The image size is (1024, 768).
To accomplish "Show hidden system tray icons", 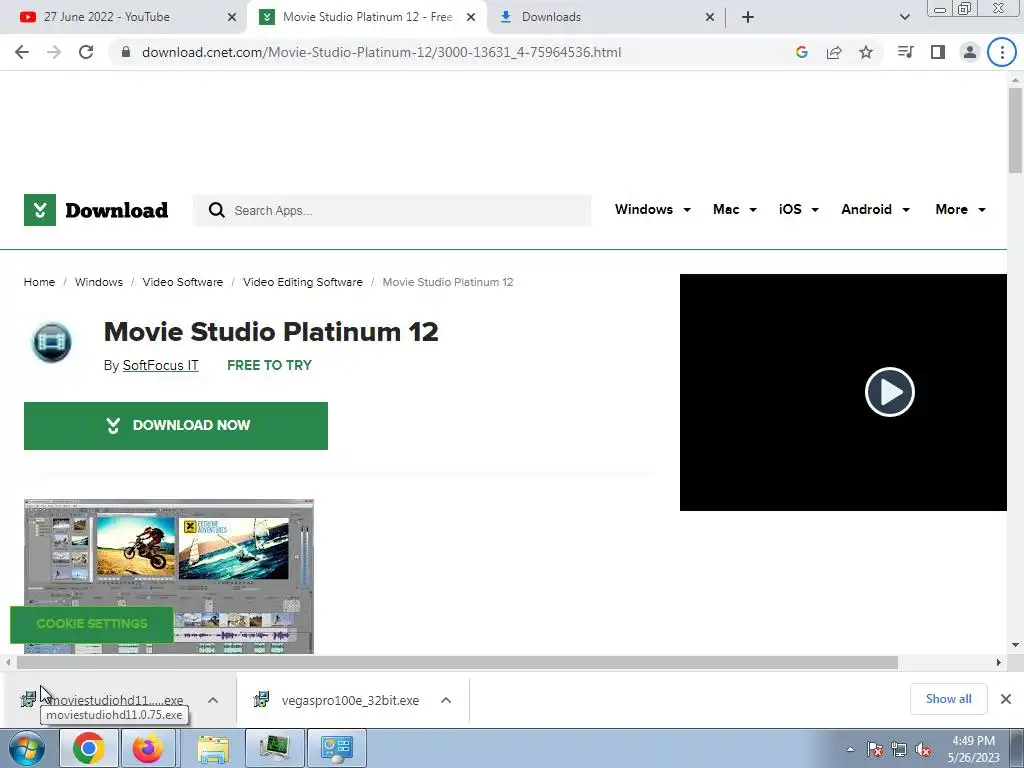I will (x=850, y=749).
